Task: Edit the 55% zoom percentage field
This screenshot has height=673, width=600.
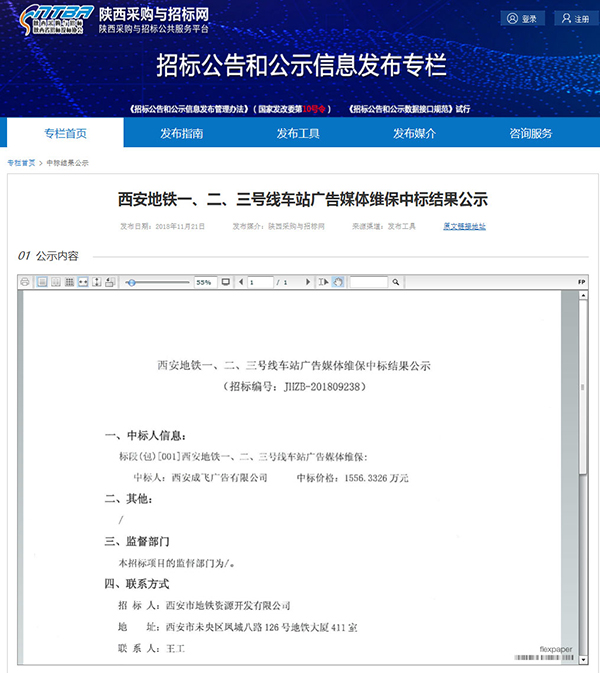Action: pyautogui.click(x=205, y=282)
